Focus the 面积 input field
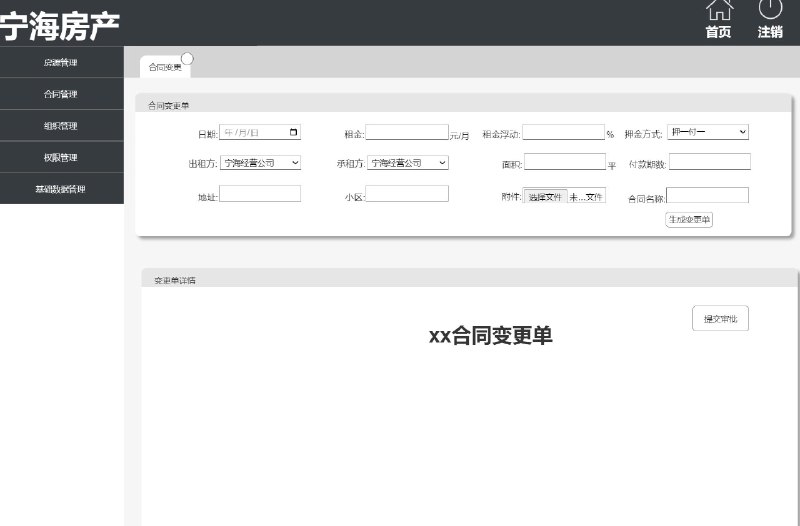Image resolution: width=800 pixels, height=526 pixels. tap(565, 162)
